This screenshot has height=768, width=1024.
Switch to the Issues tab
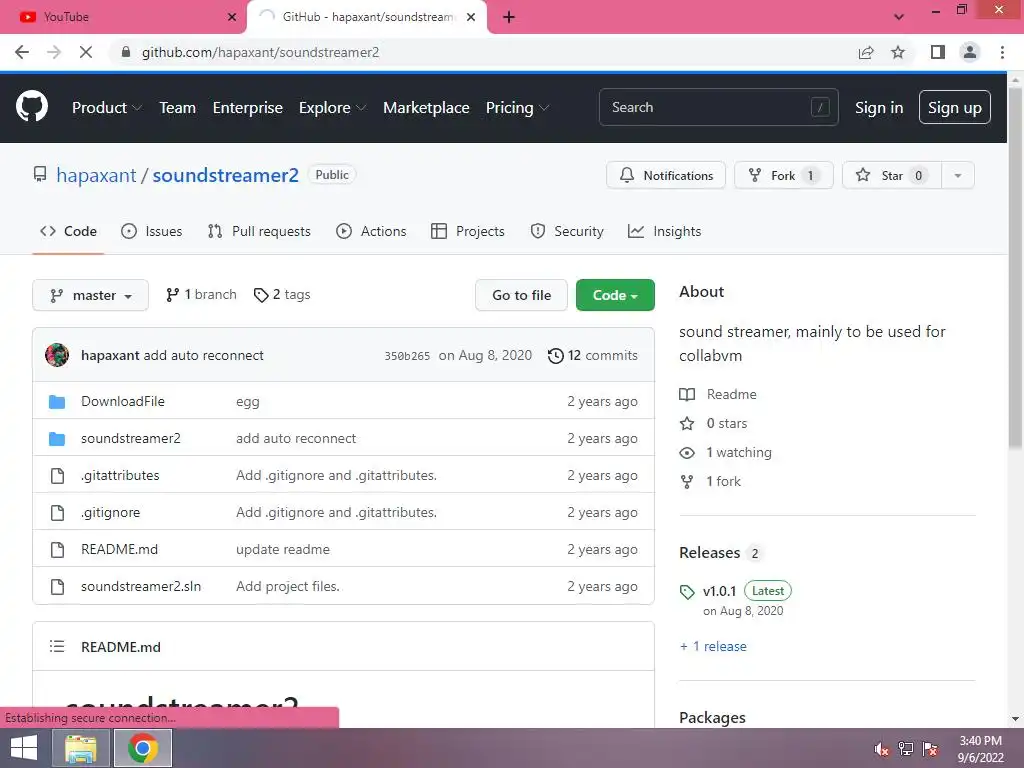[x=152, y=231]
